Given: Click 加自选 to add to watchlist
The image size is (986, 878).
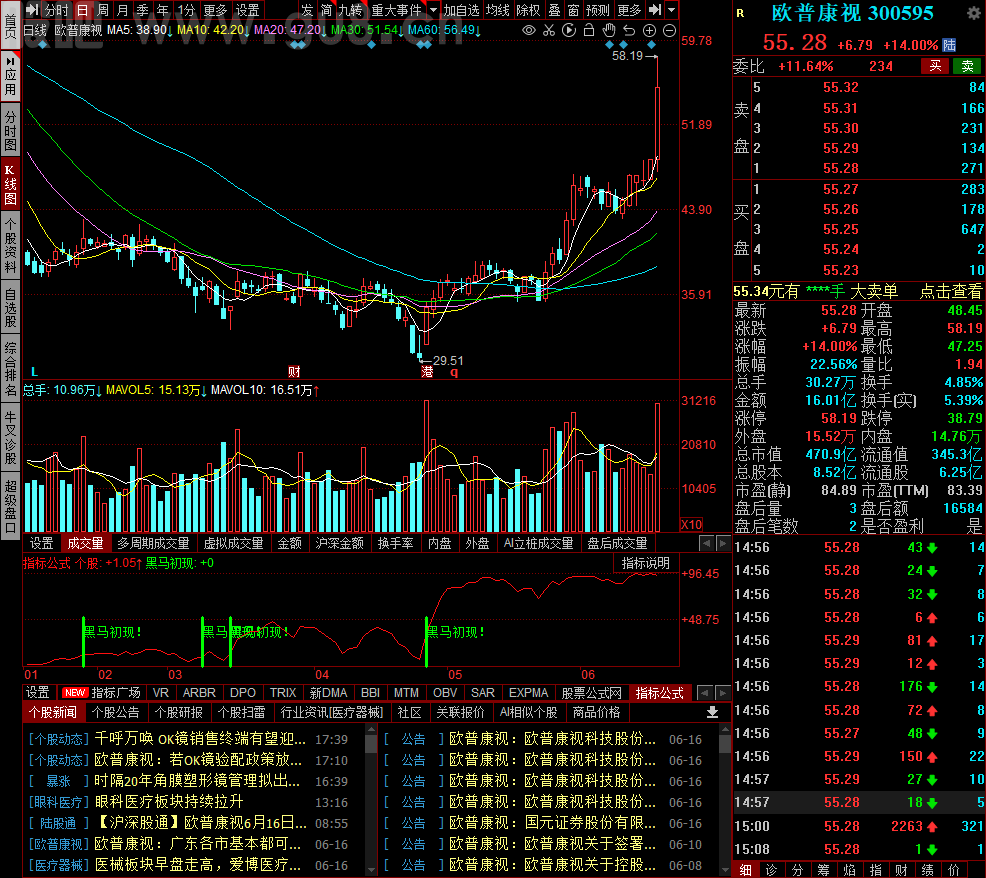Looking at the screenshot, I should 461,10.
